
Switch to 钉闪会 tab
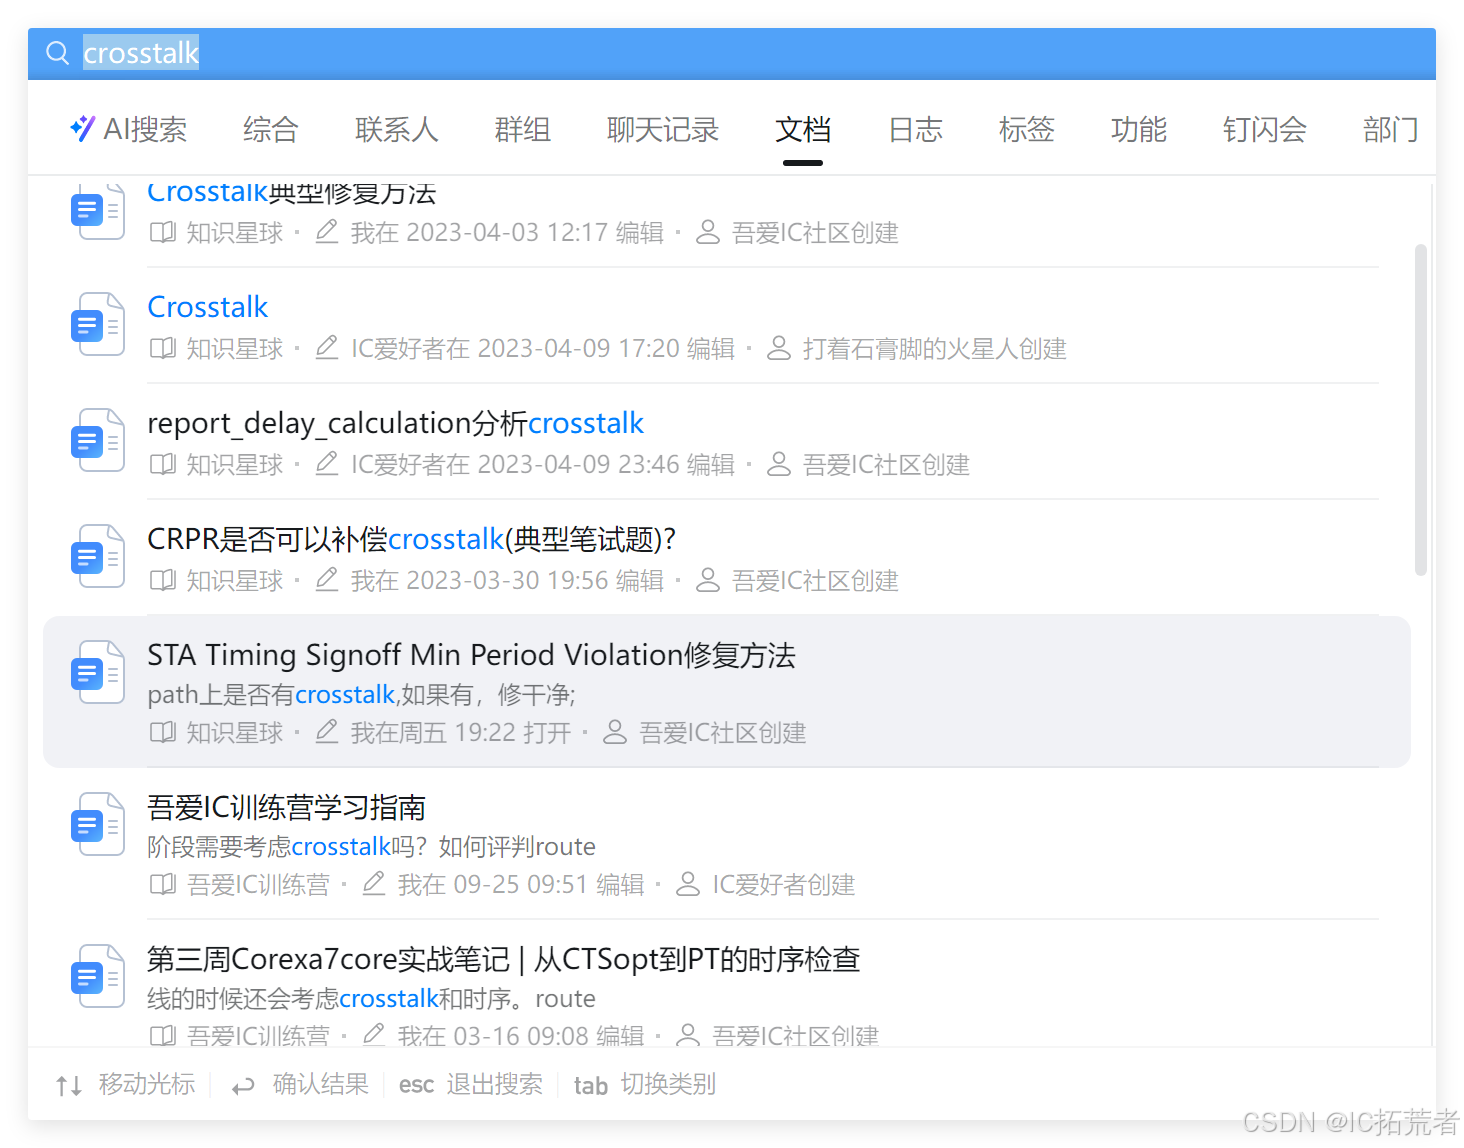click(1265, 129)
